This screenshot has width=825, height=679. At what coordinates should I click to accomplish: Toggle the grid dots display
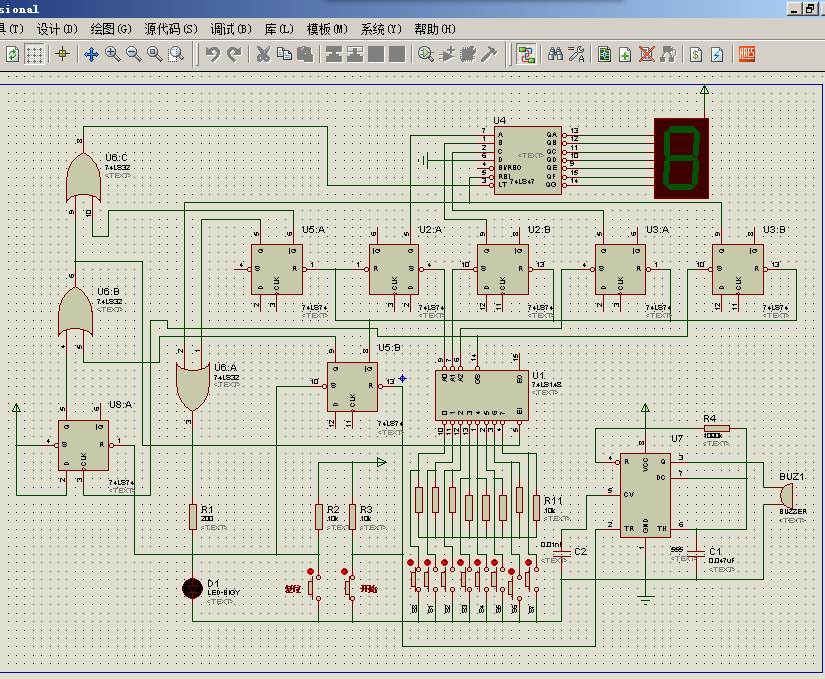coord(34,54)
